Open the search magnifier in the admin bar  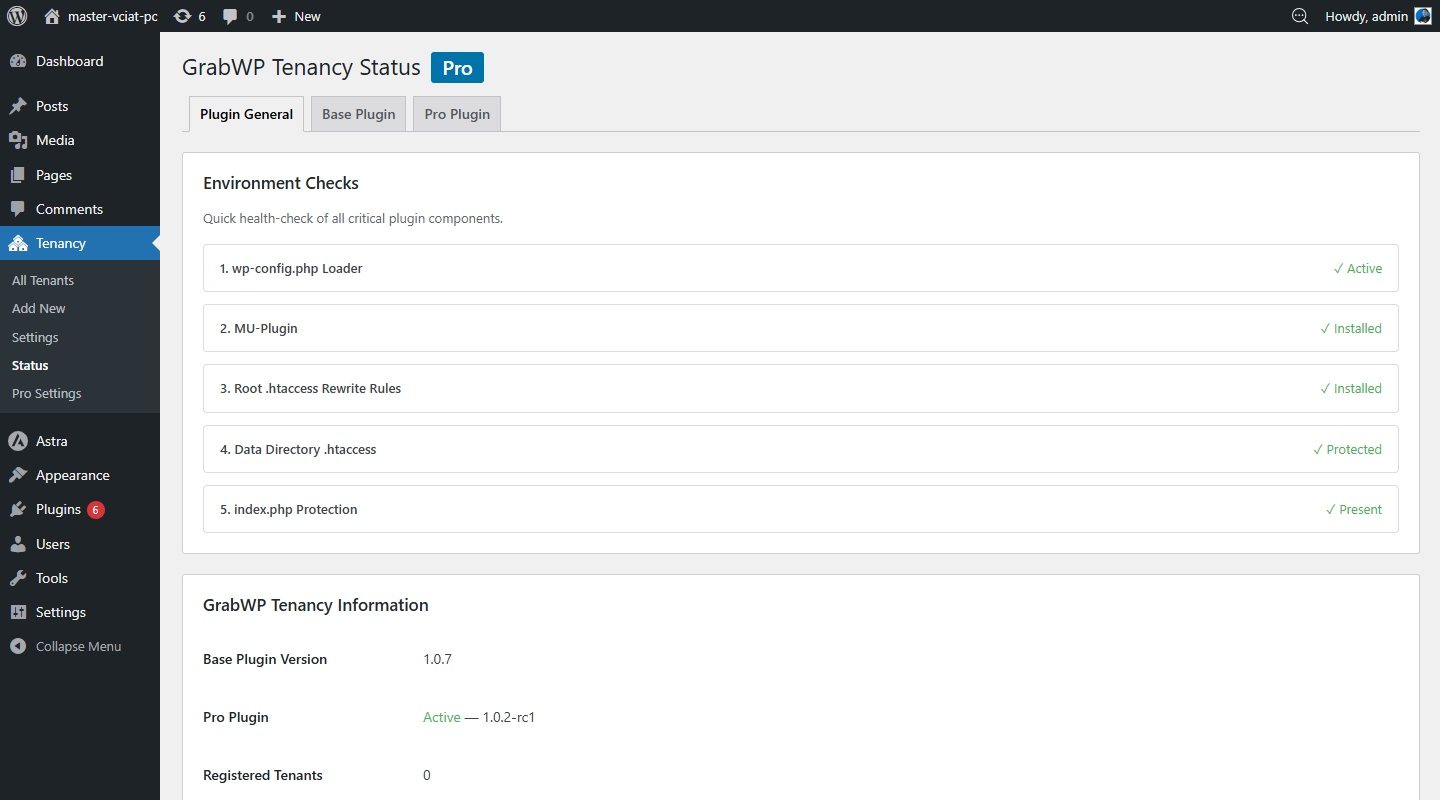coord(1298,16)
